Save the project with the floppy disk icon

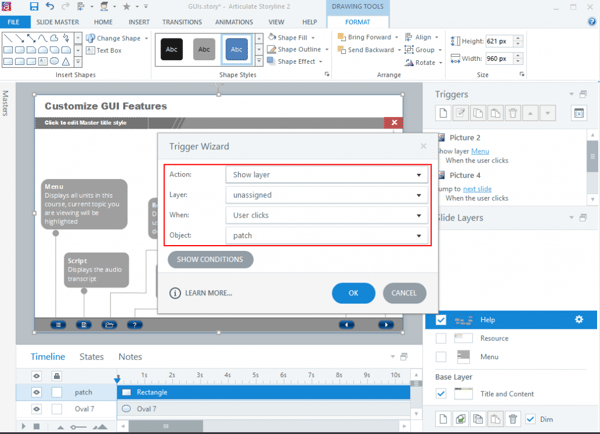(x=34, y=6)
